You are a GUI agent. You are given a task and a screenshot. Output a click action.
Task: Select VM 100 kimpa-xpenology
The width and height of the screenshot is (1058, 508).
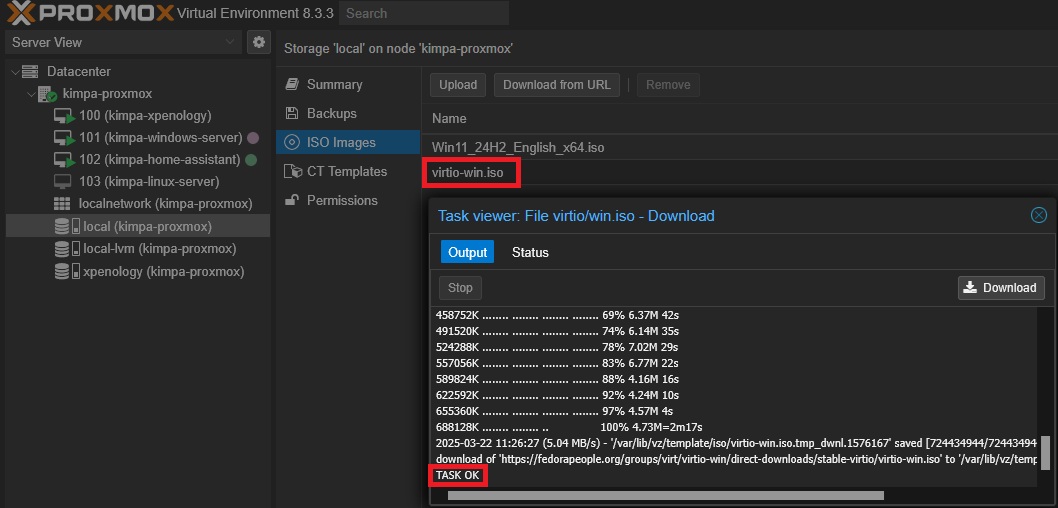144,115
